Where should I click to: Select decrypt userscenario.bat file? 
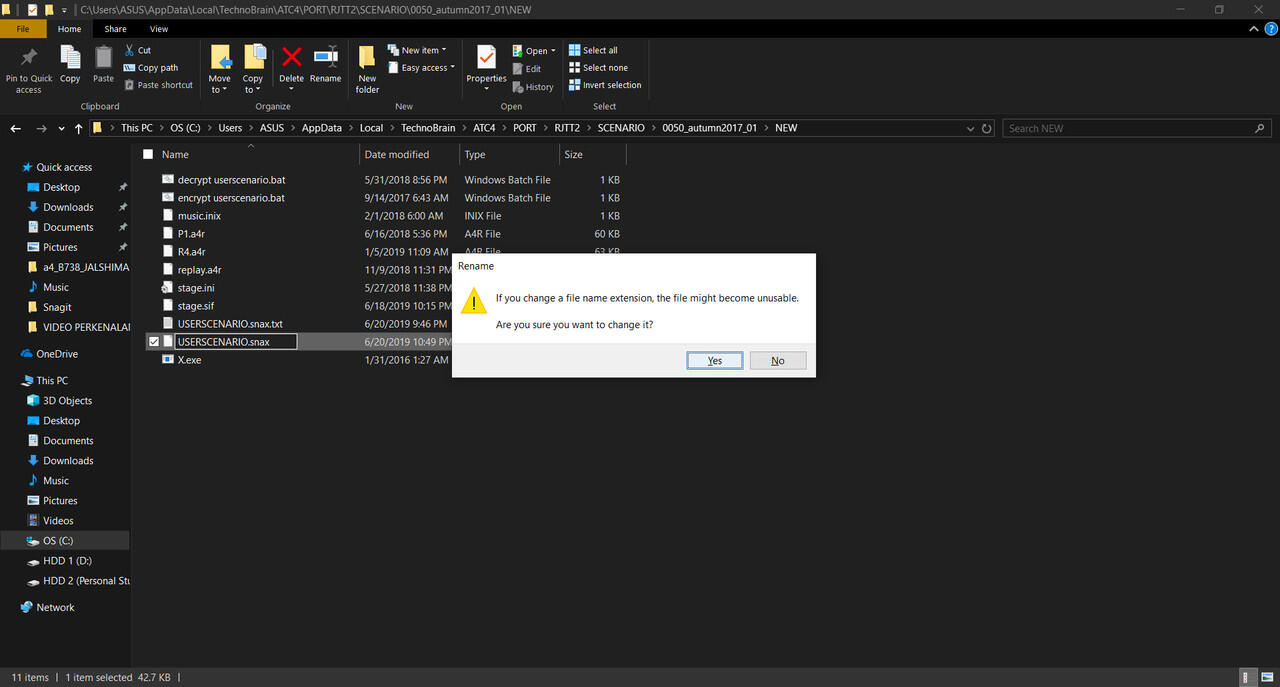click(231, 180)
